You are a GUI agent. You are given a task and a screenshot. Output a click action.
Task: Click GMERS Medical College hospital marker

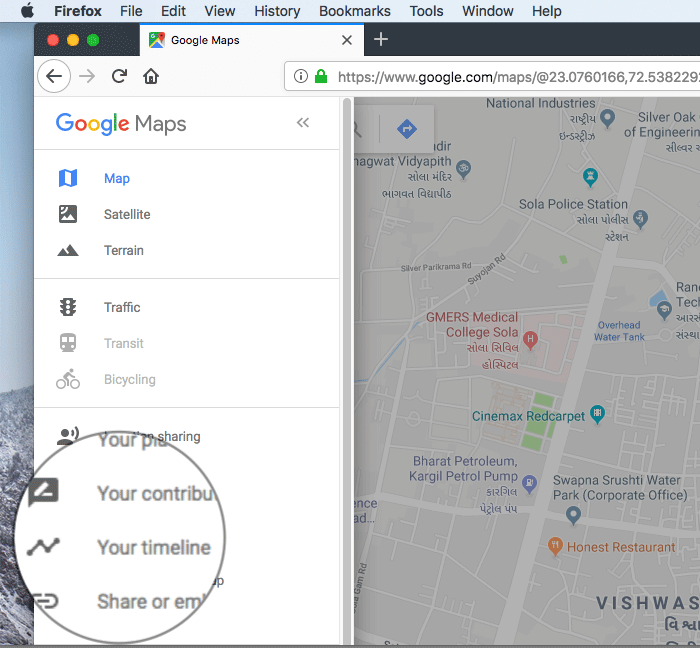coord(530,340)
